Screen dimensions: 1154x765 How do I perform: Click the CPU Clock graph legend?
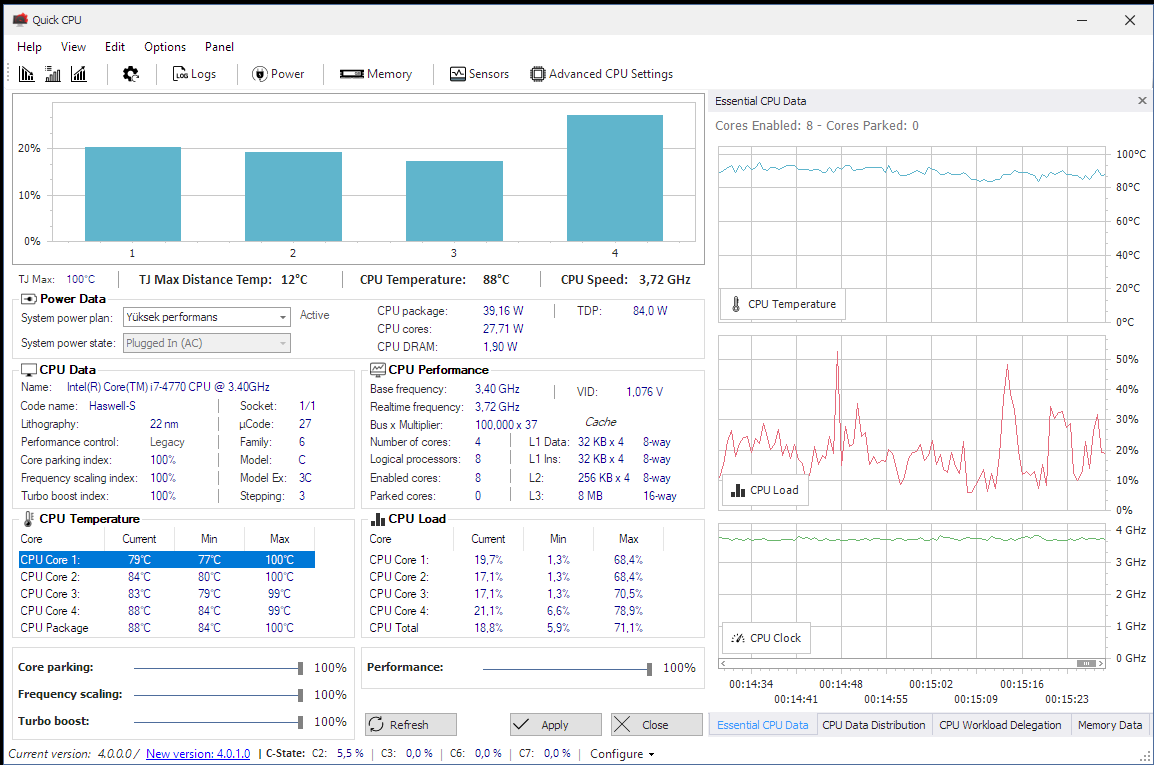(x=766, y=638)
